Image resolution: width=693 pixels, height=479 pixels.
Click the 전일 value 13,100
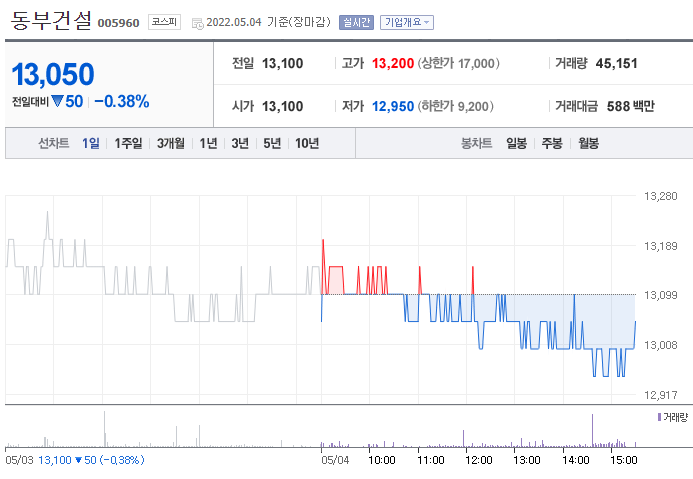click(x=282, y=63)
